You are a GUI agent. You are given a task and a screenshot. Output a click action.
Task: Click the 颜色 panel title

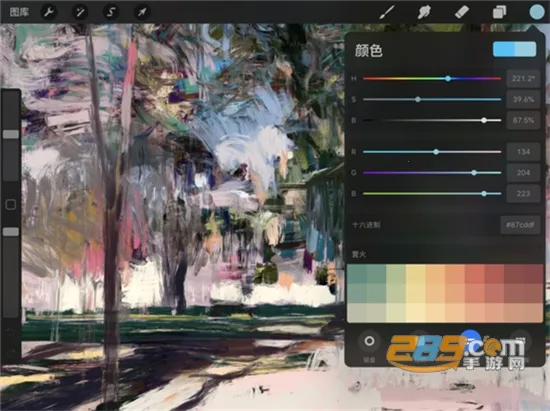[x=368, y=50]
